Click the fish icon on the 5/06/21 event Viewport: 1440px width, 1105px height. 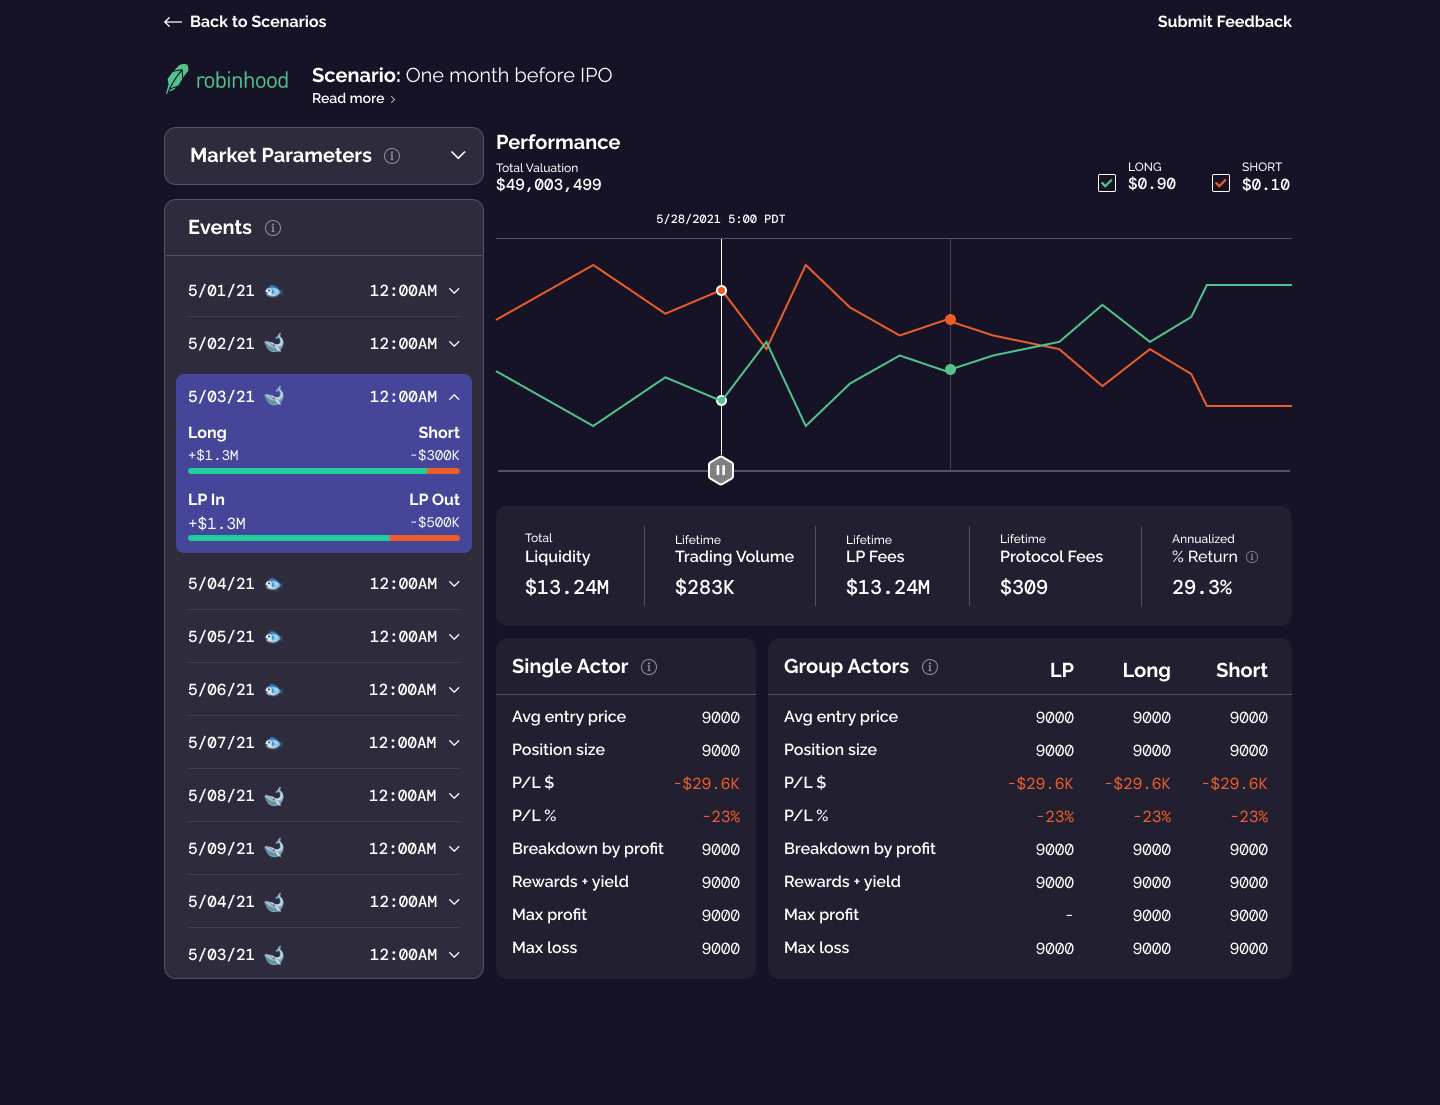tap(273, 690)
